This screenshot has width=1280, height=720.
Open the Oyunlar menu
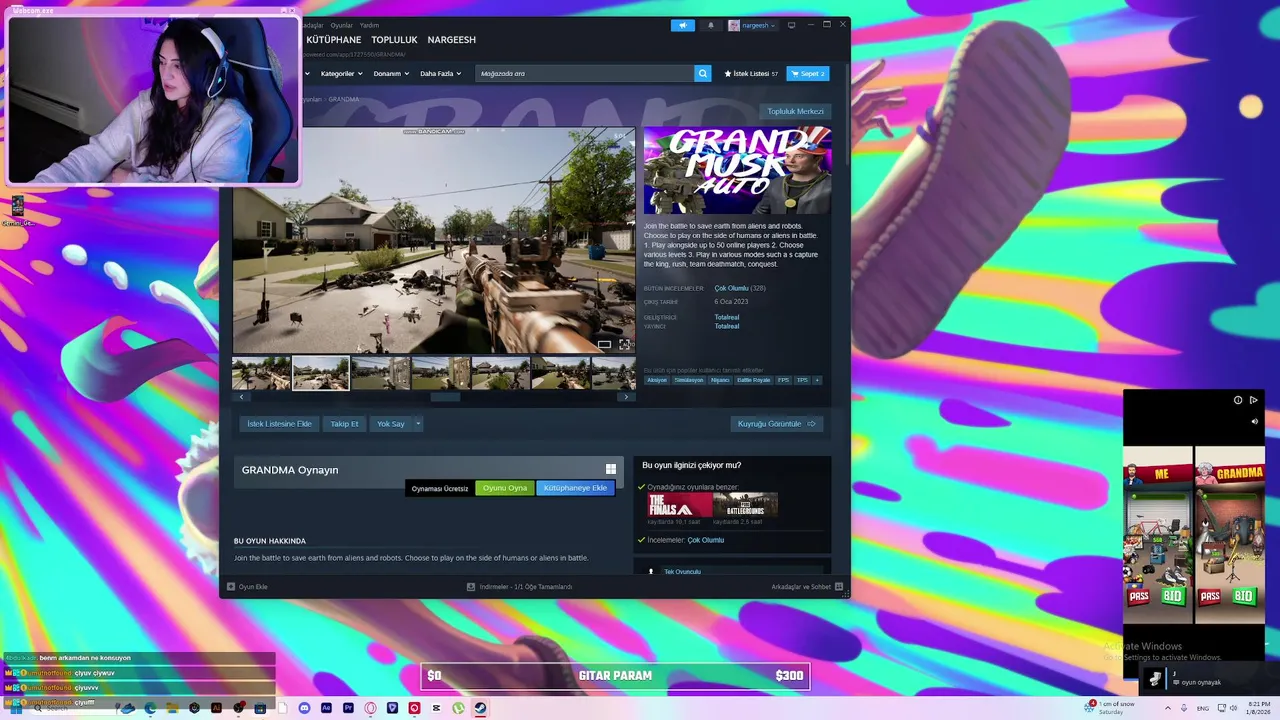342,25
